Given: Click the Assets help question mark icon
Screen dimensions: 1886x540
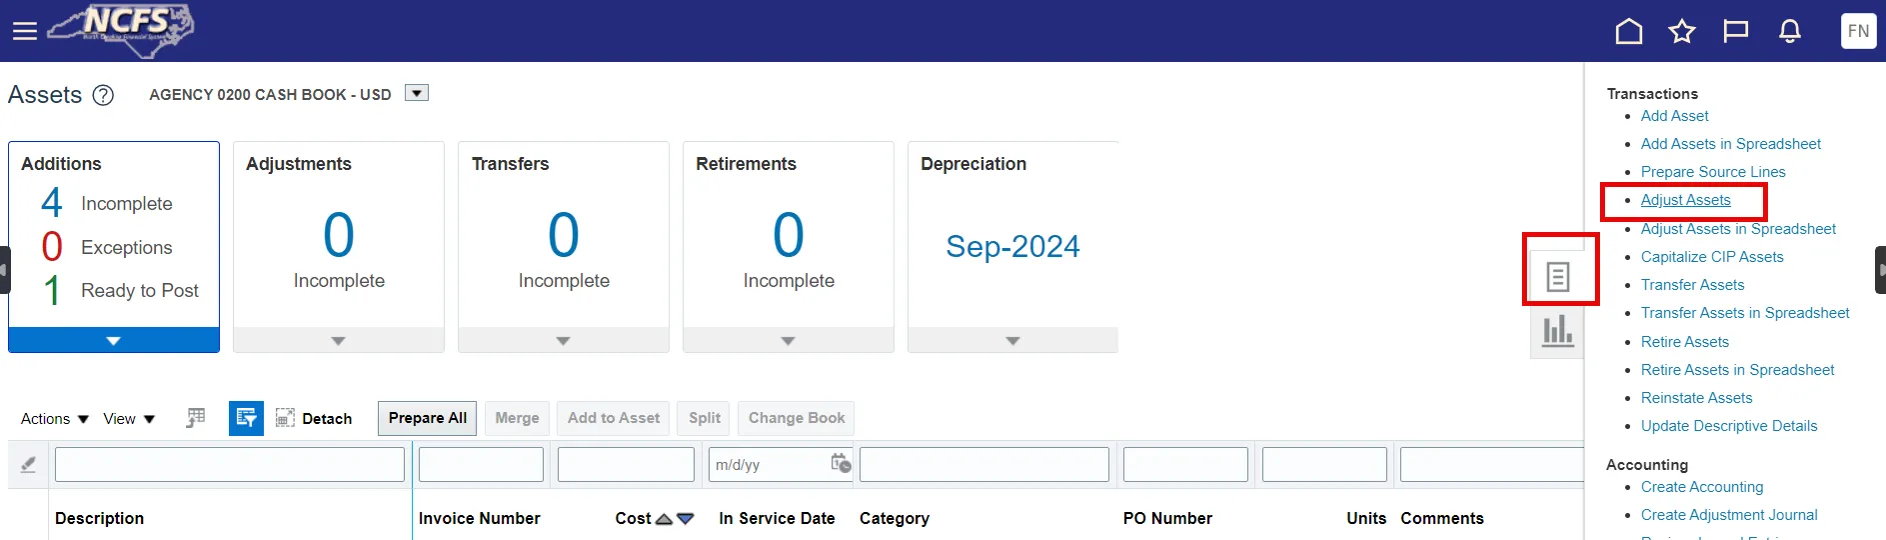Looking at the screenshot, I should point(103,95).
